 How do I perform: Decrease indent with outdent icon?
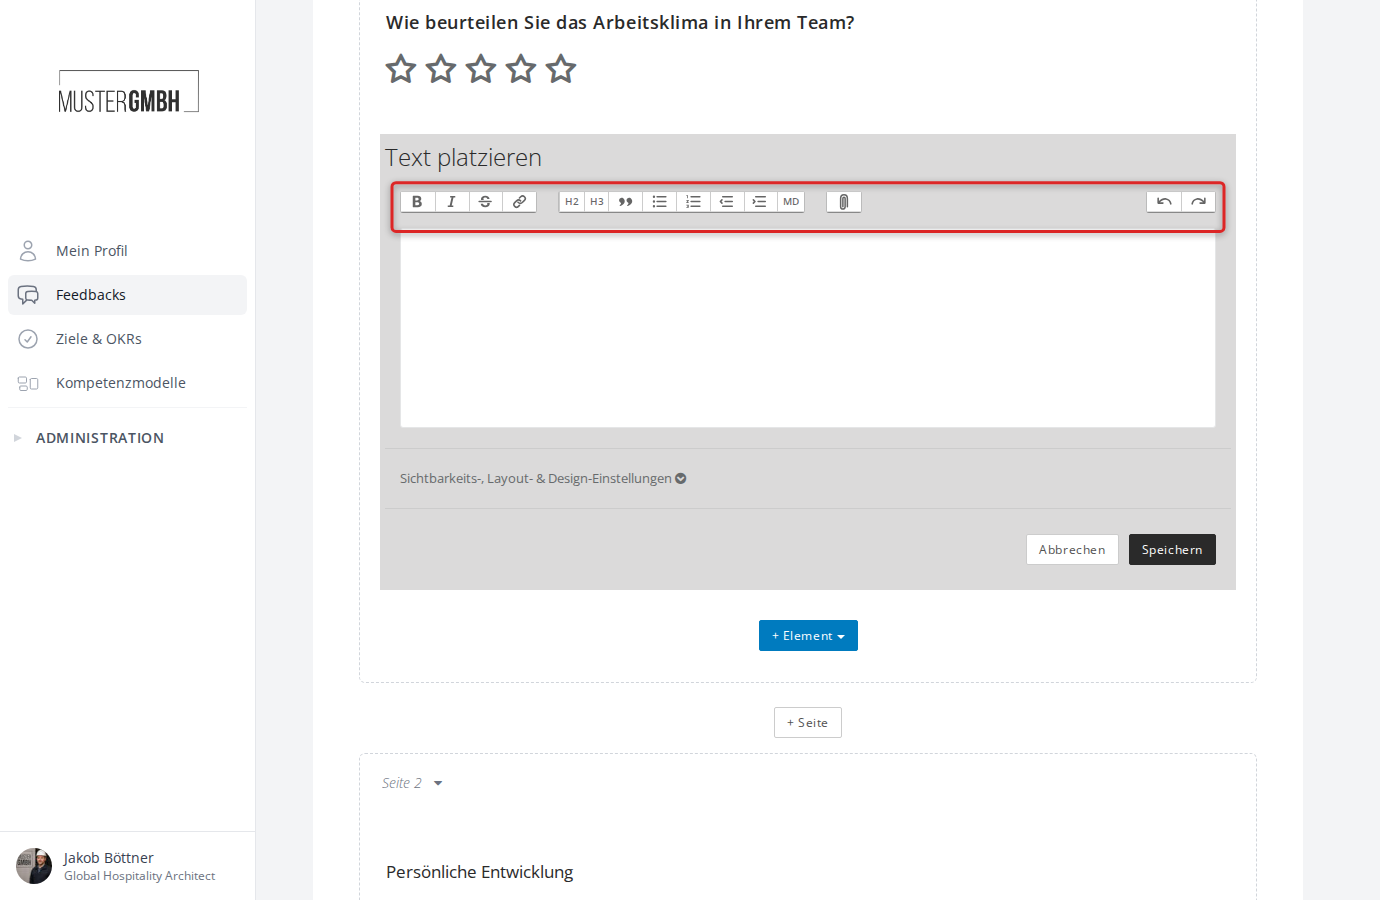pyautogui.click(x=727, y=202)
